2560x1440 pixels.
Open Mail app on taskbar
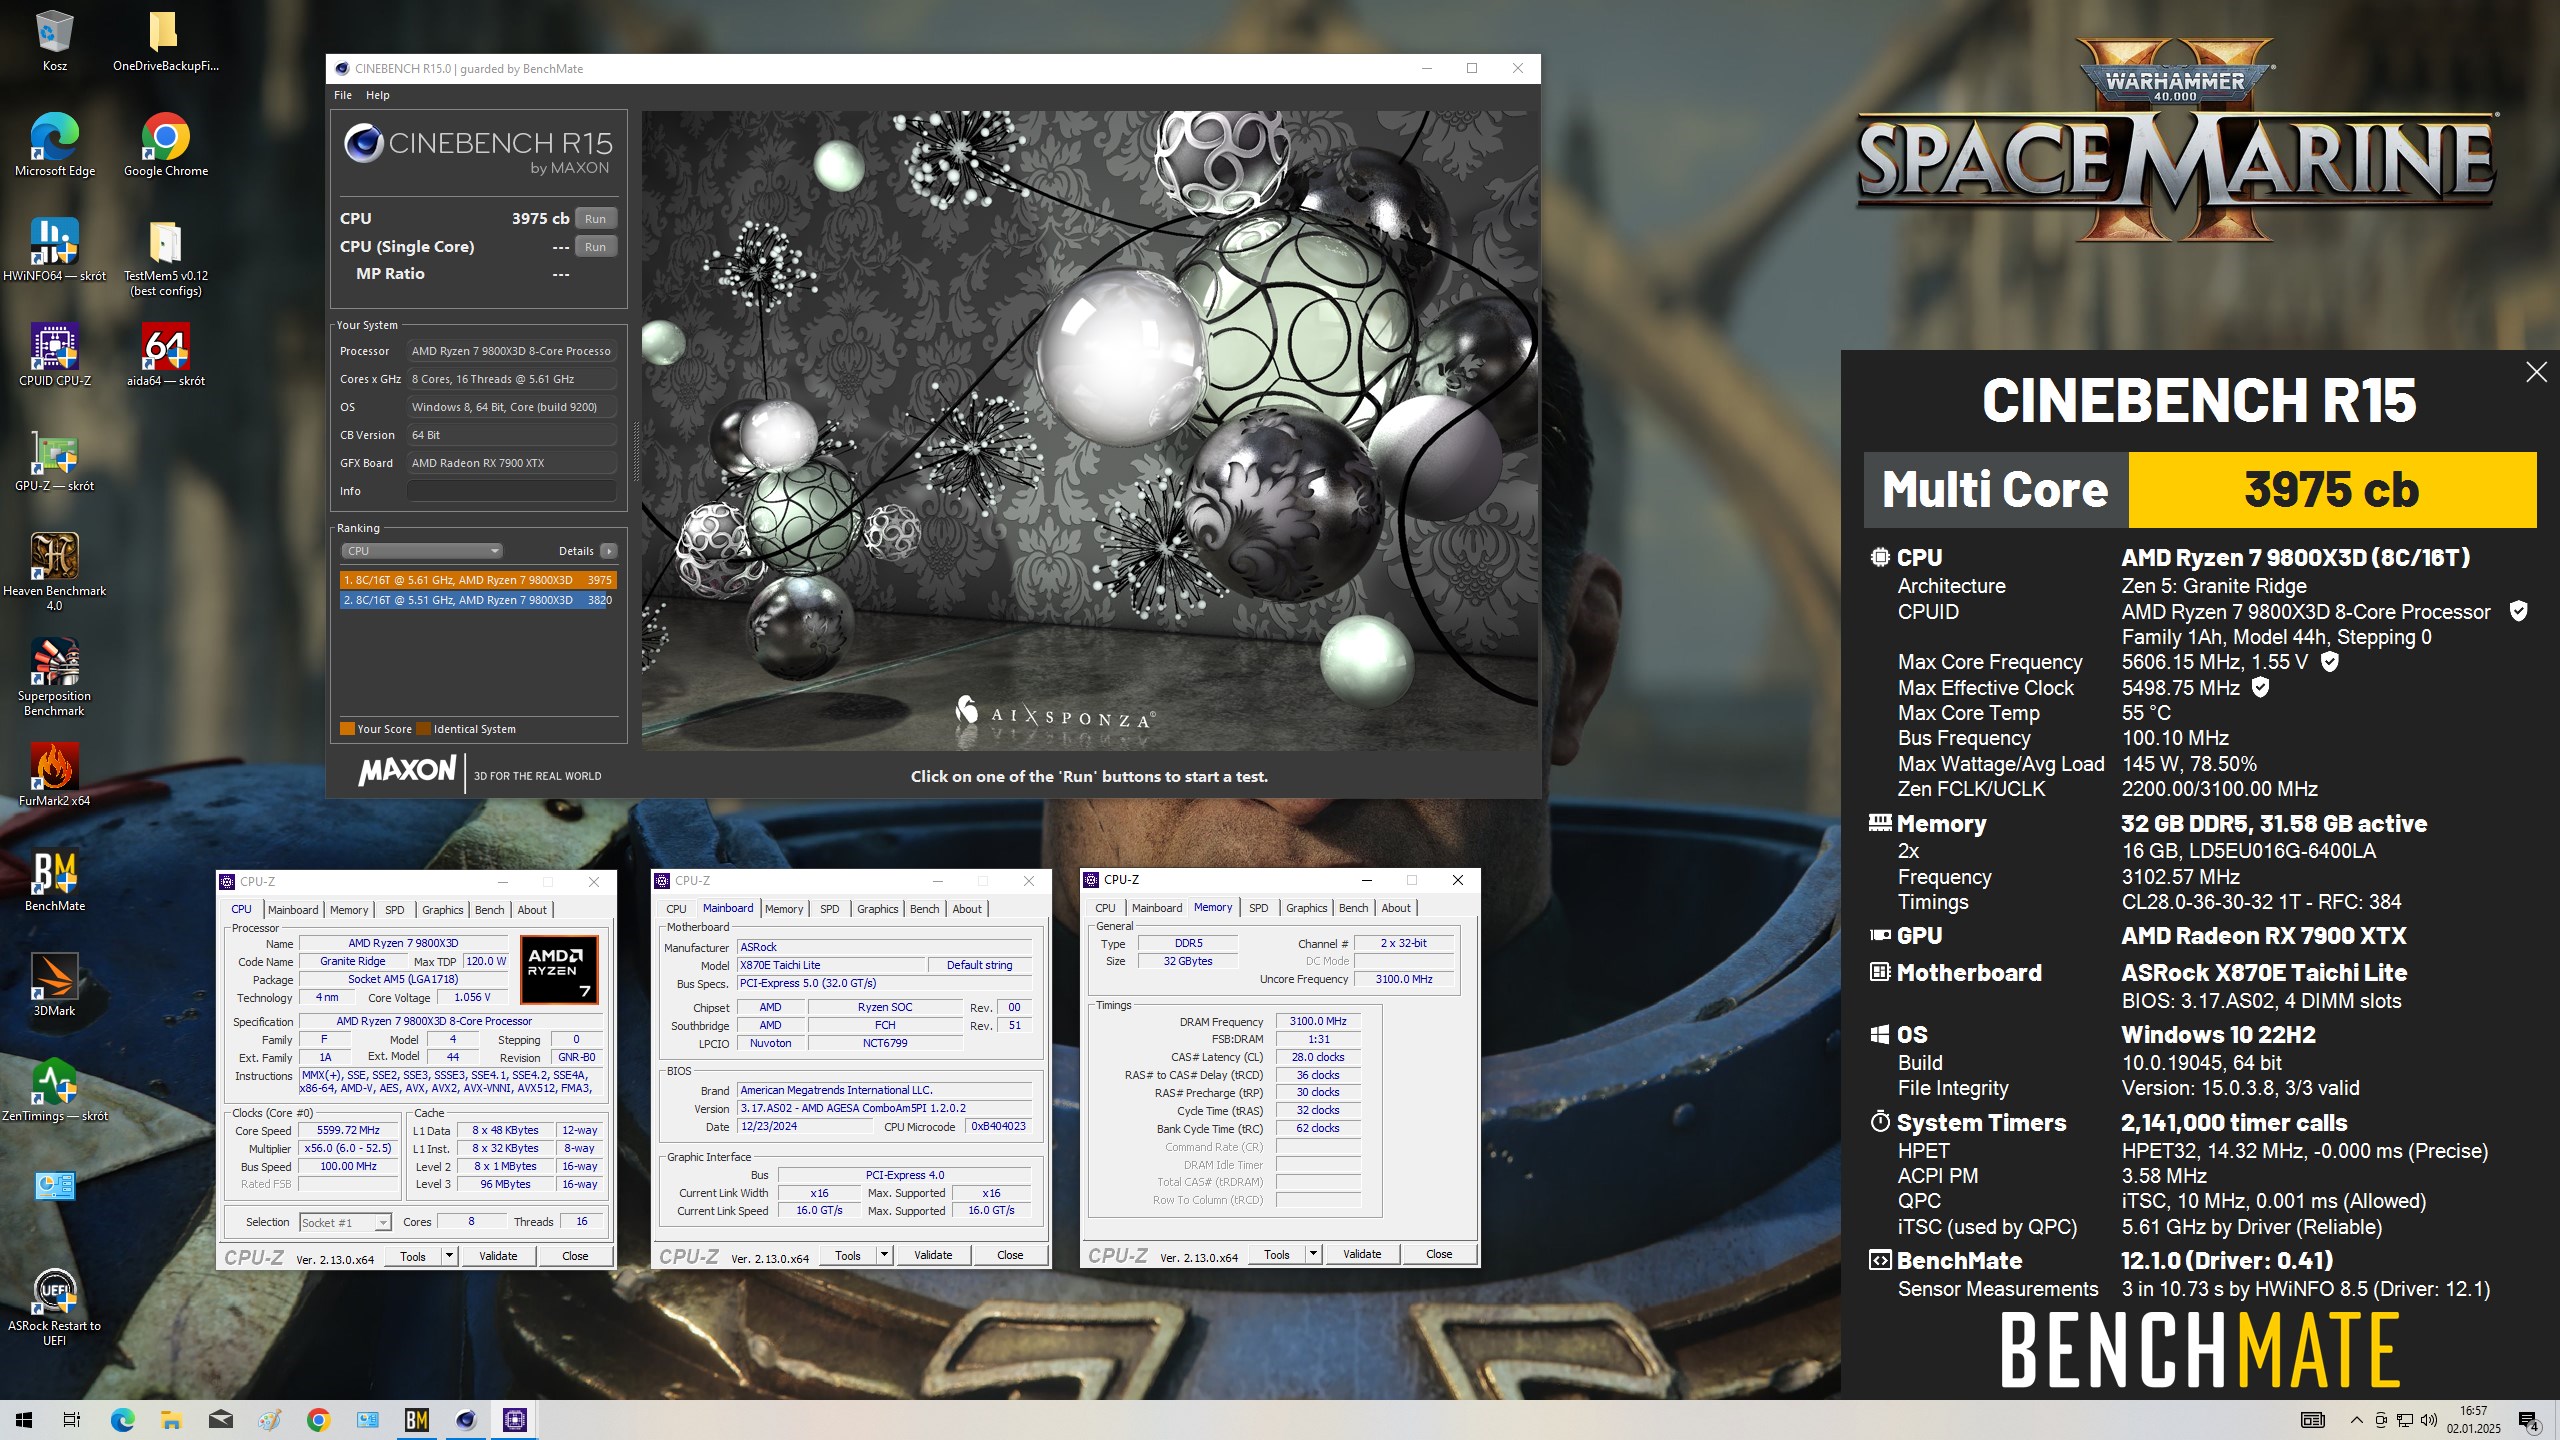pos(220,1420)
